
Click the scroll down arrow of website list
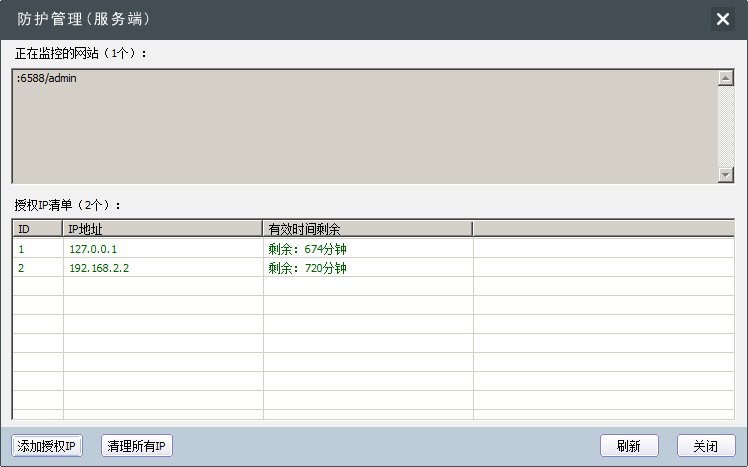(x=726, y=175)
